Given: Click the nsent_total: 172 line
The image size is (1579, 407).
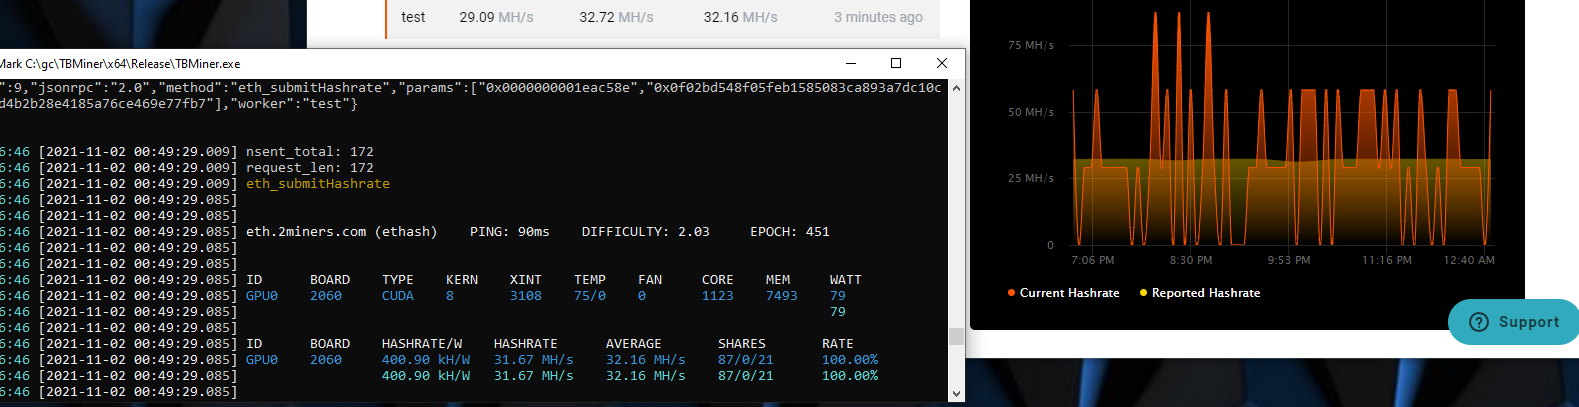Looking at the screenshot, I should 310,152.
